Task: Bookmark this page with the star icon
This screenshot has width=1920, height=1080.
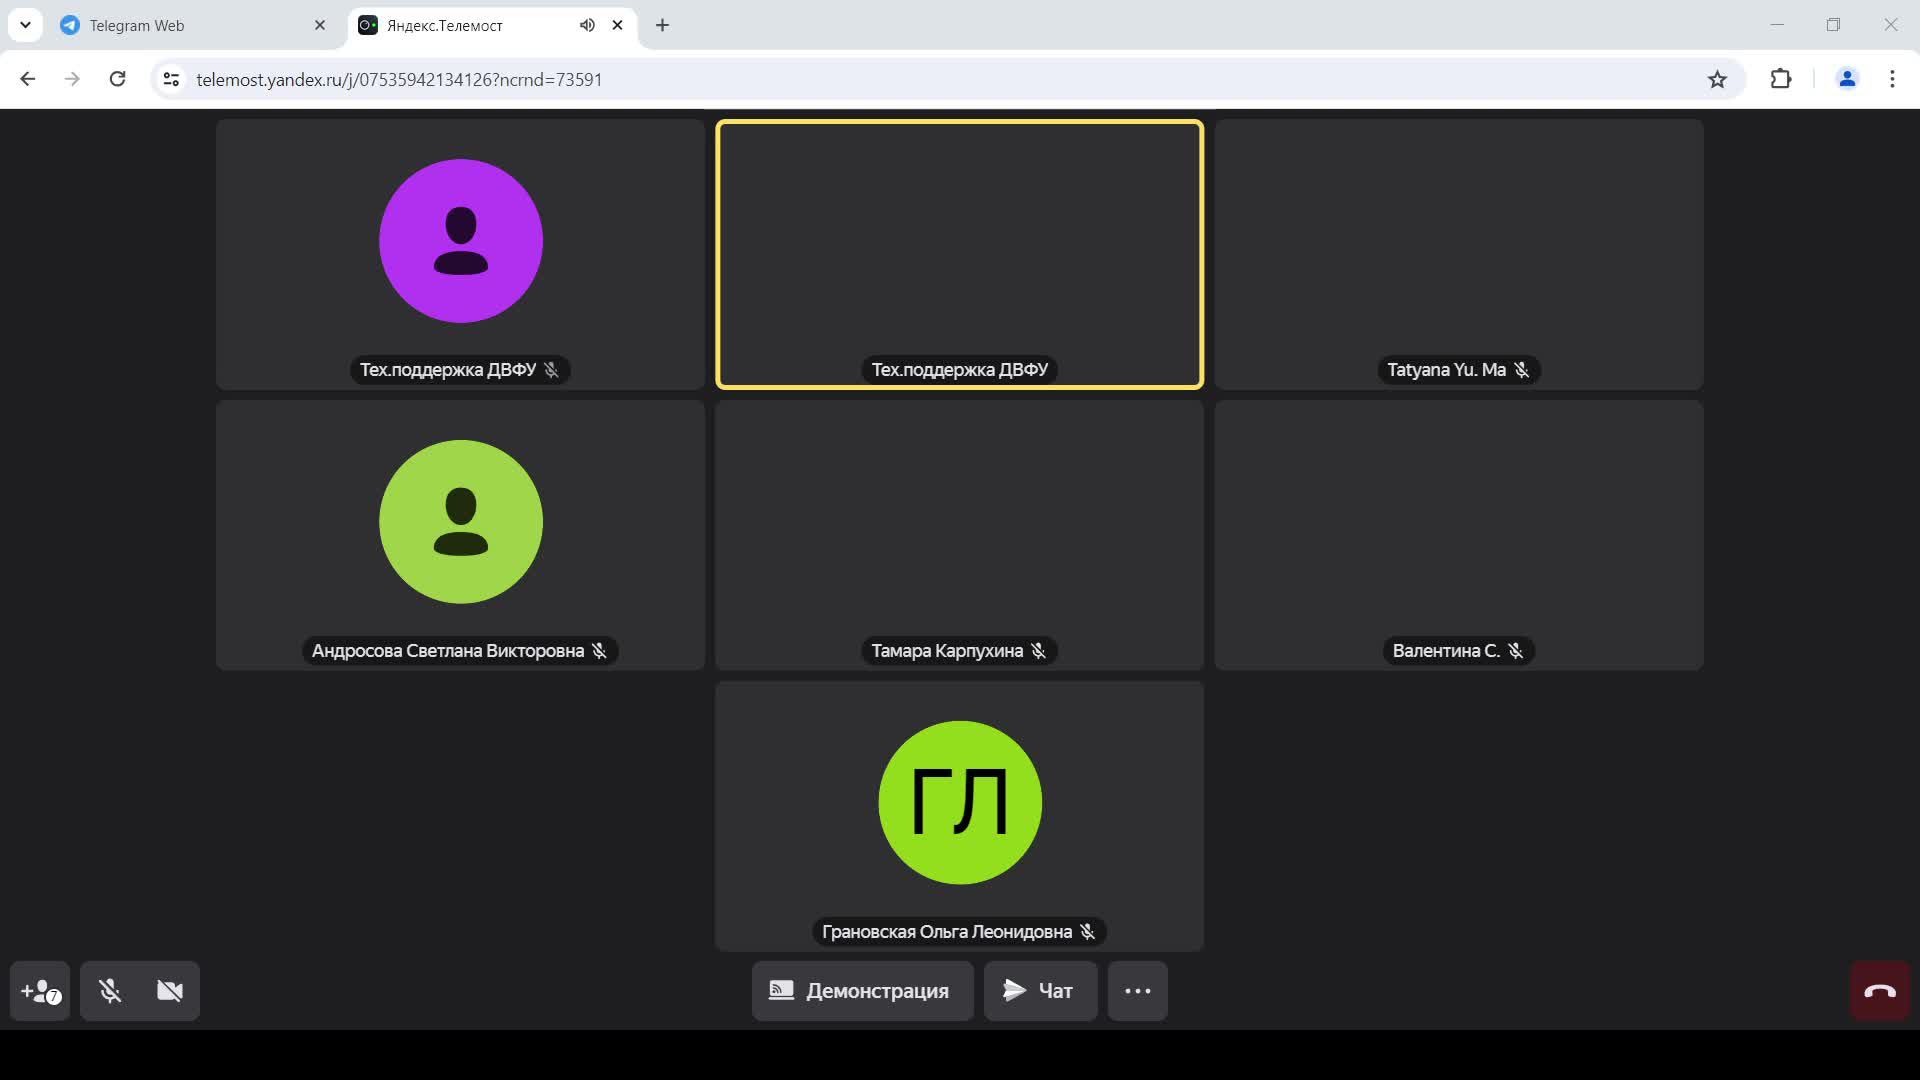Action: click(1717, 79)
